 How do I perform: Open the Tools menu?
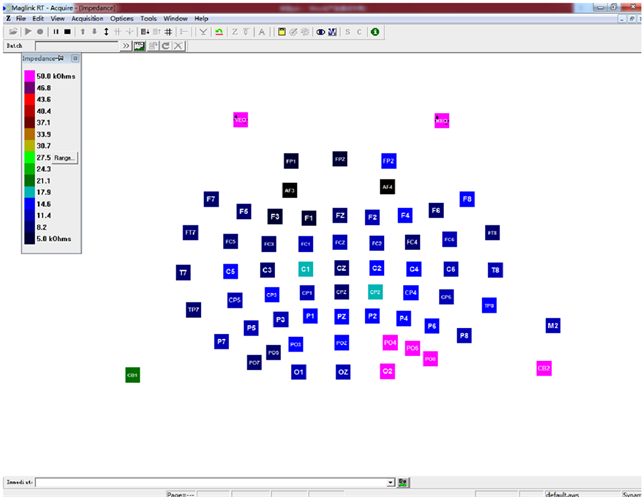click(148, 19)
